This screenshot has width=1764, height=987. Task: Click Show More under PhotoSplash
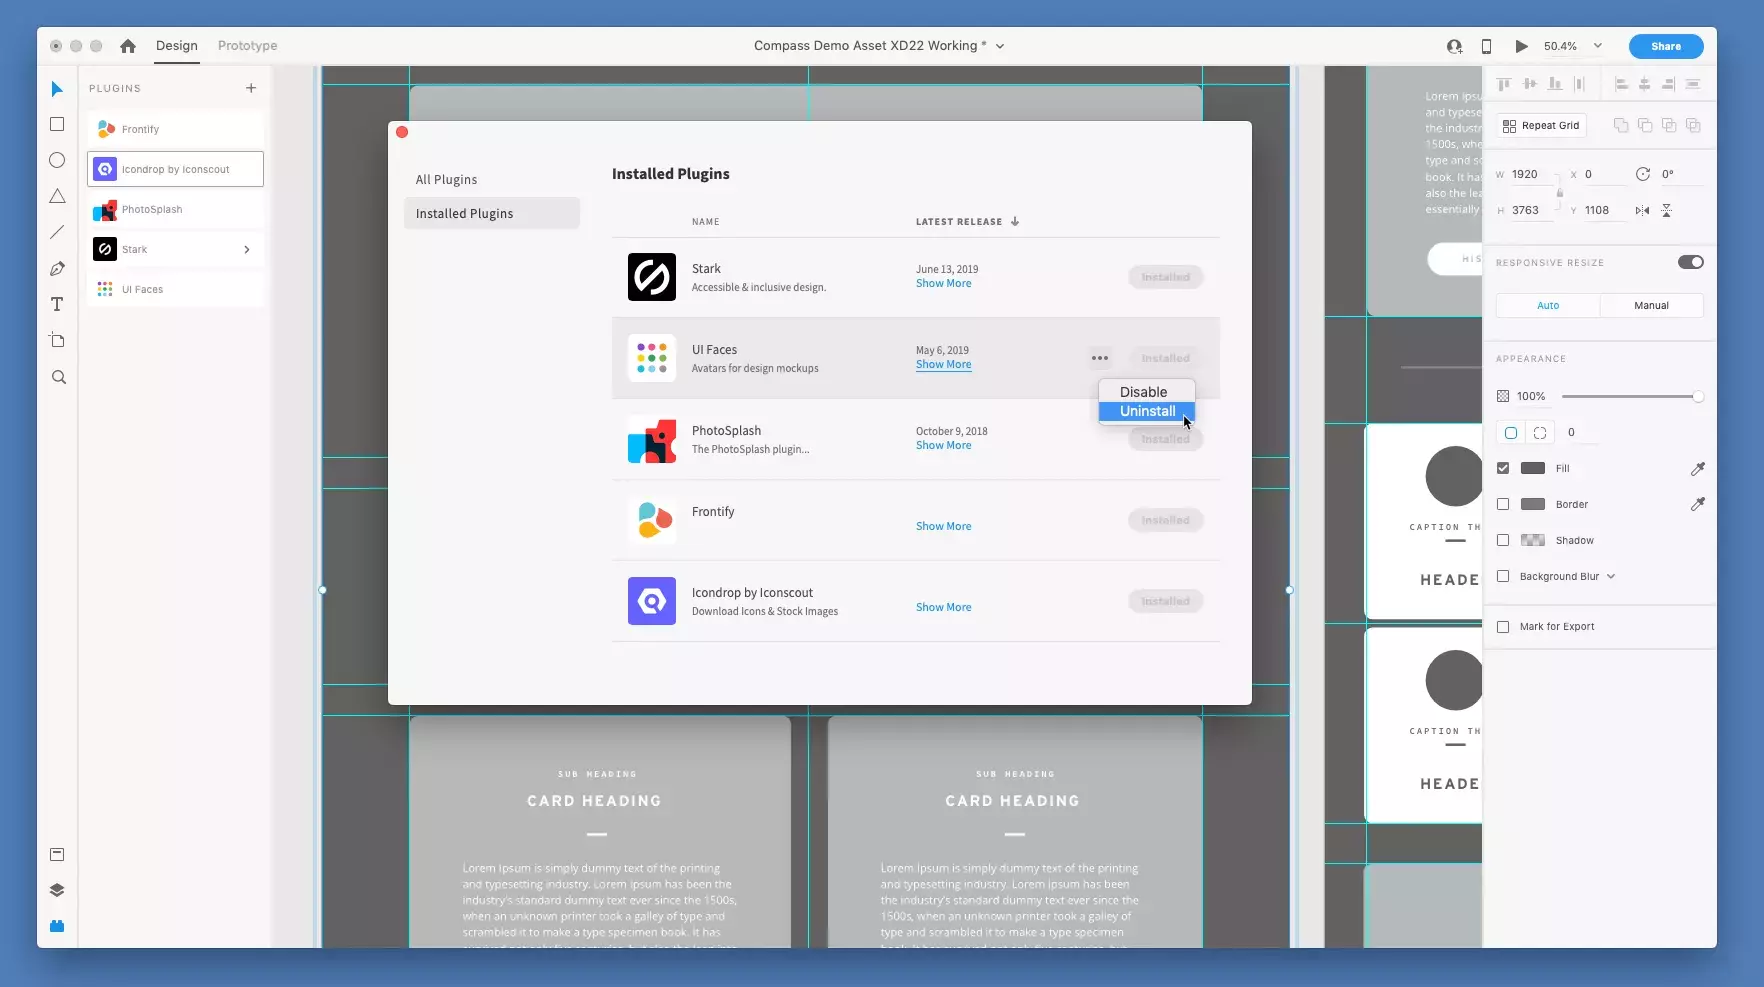[x=942, y=445]
